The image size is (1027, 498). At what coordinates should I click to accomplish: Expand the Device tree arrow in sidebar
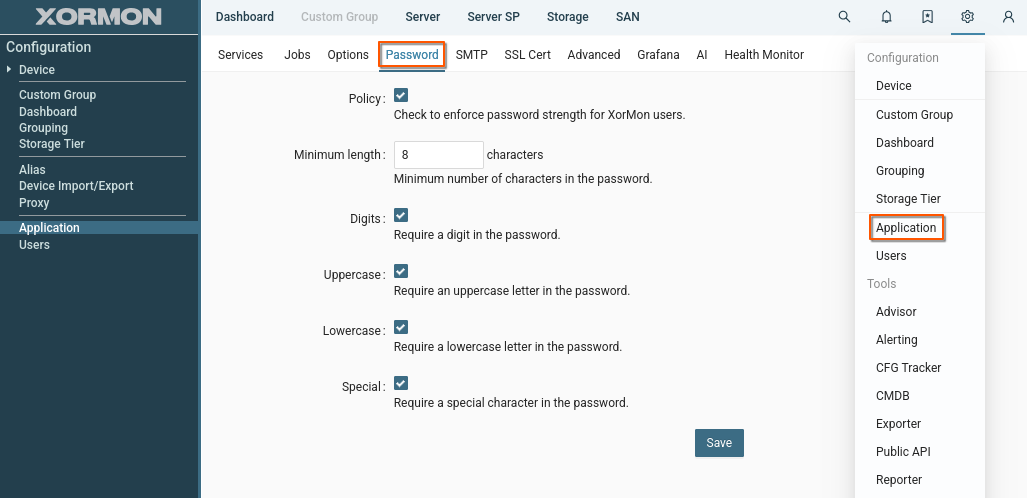[x=9, y=70]
